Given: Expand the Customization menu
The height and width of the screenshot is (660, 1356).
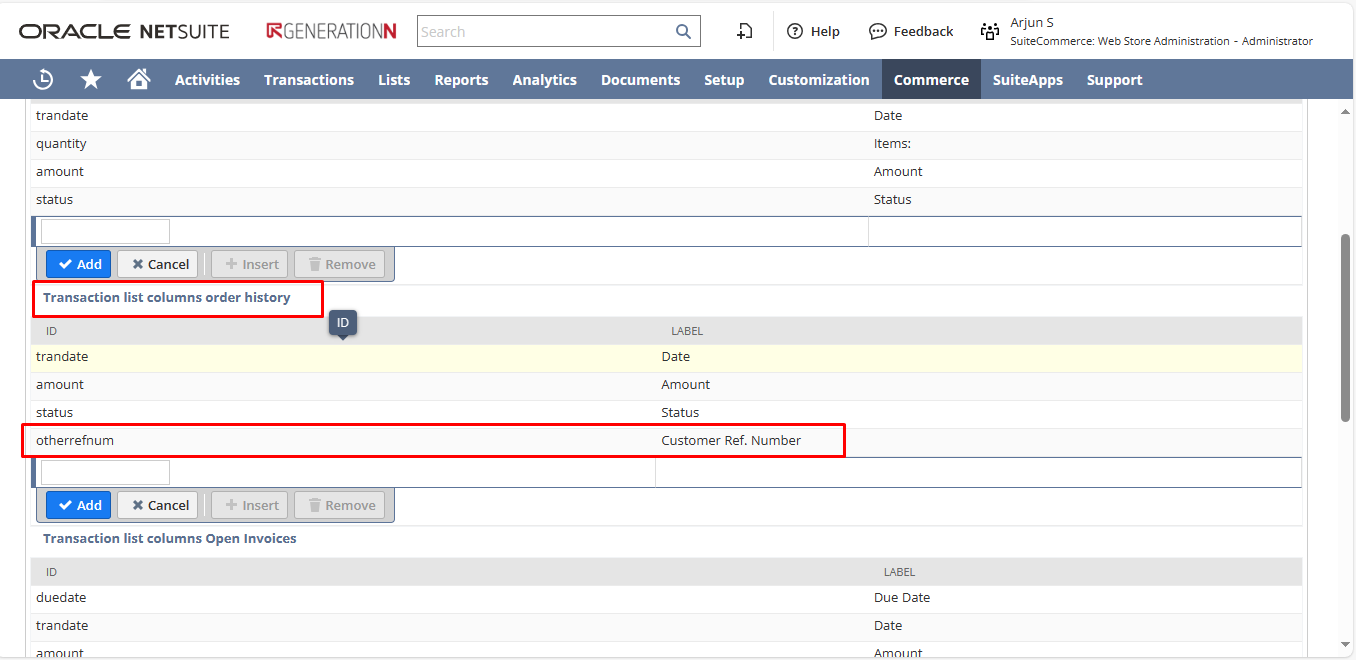Looking at the screenshot, I should tap(819, 80).
